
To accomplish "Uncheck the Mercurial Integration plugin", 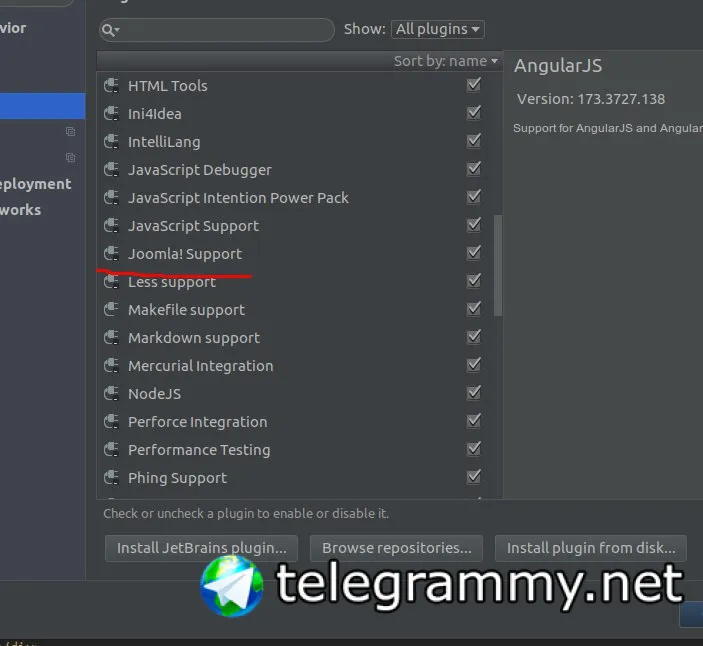I will coord(473,365).
